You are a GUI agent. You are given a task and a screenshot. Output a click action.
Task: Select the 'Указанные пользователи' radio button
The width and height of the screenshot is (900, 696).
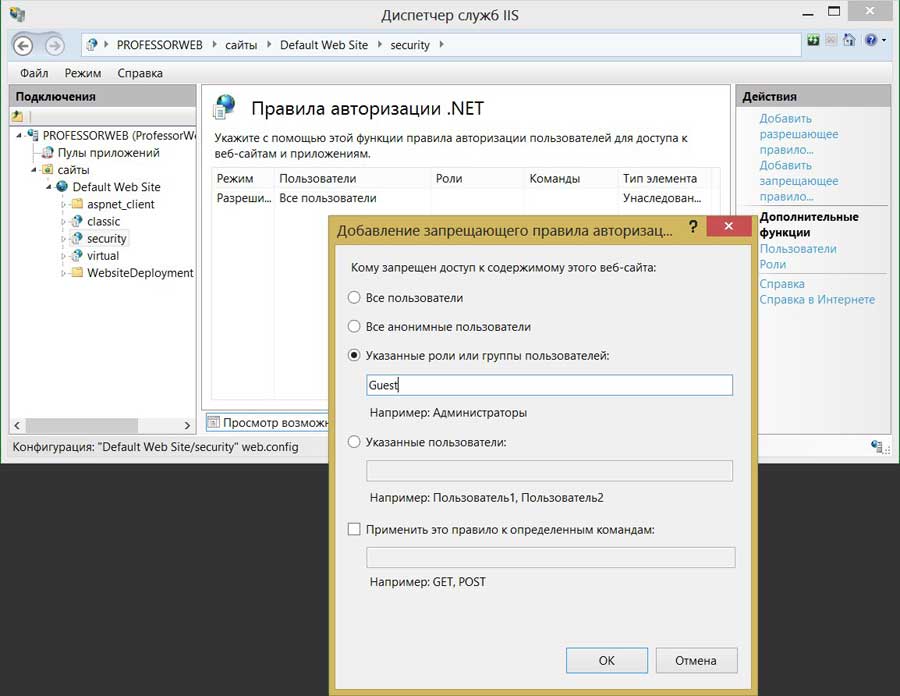[x=354, y=442]
